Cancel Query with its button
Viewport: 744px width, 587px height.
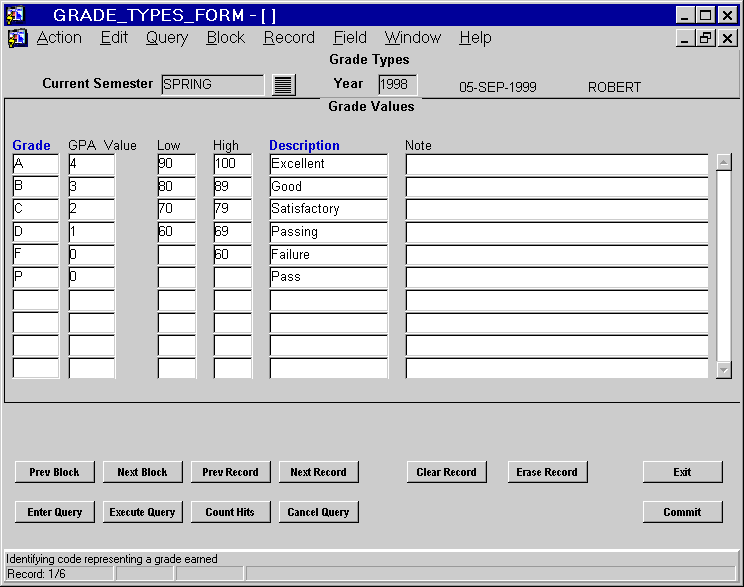point(318,512)
